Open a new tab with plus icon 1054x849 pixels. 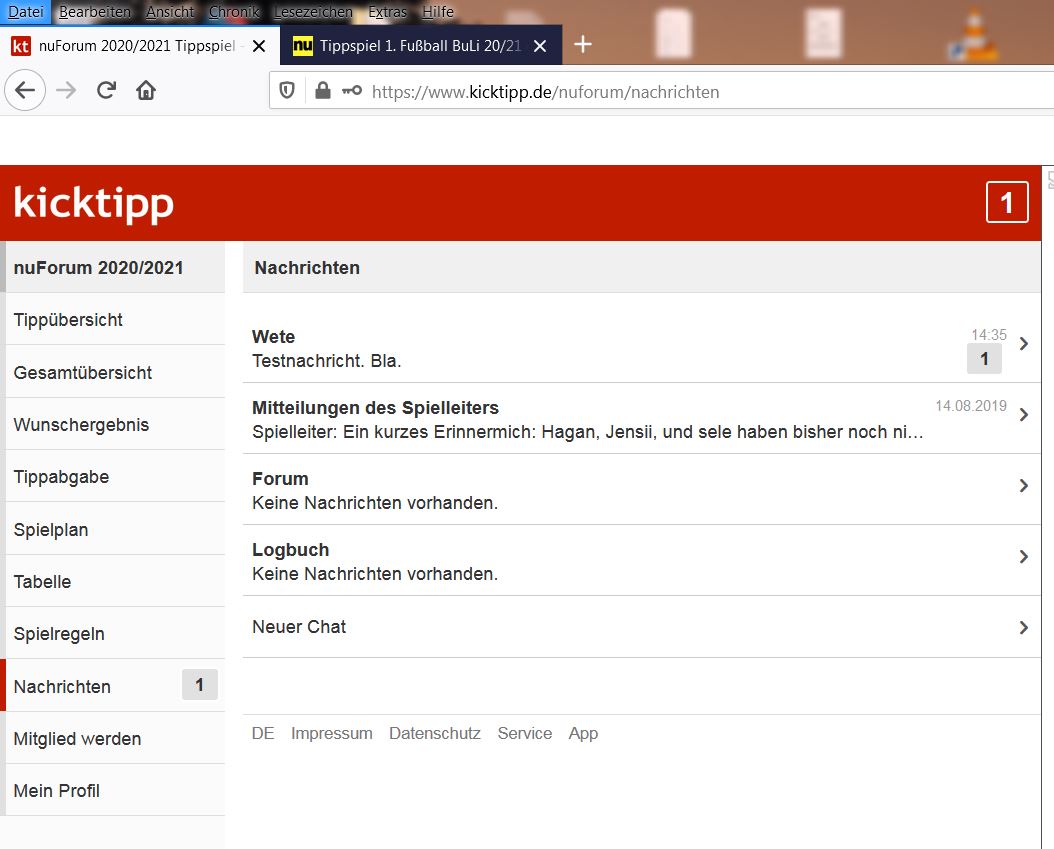click(583, 45)
